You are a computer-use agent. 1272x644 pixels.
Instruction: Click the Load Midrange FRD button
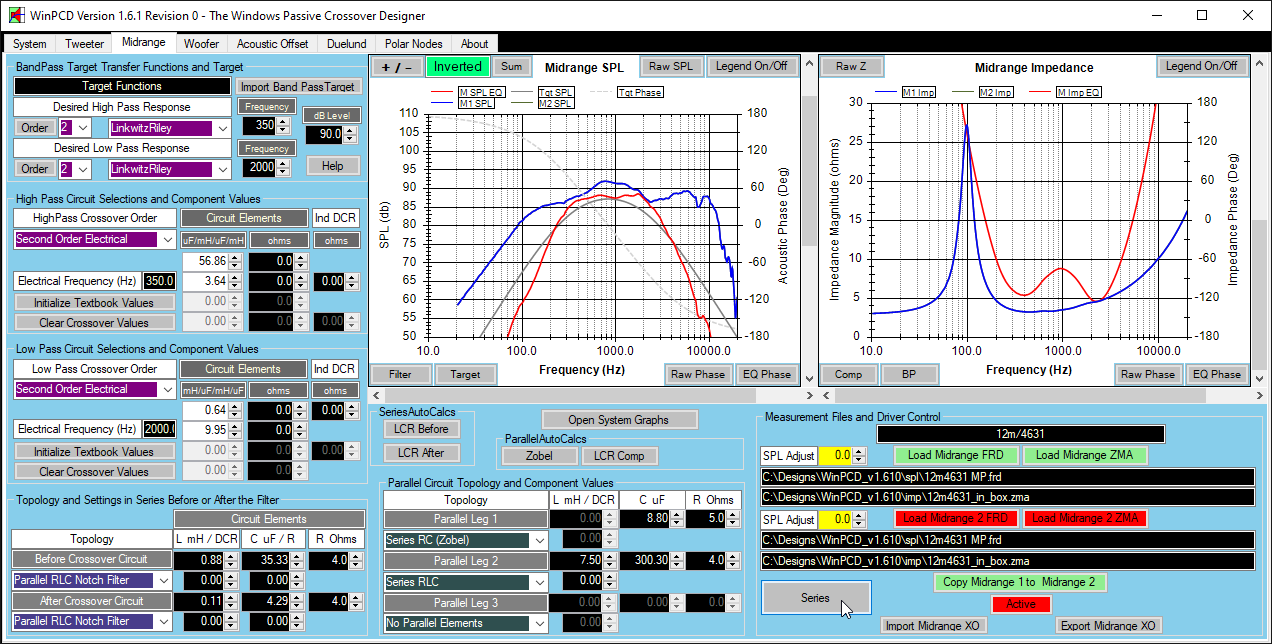click(956, 455)
